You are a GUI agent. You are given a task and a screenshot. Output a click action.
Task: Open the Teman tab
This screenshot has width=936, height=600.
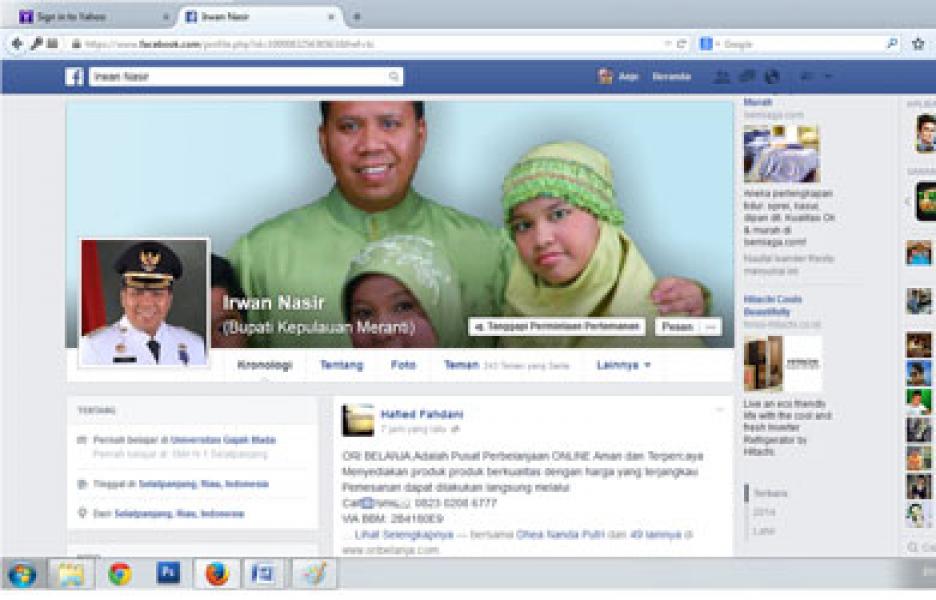[461, 365]
